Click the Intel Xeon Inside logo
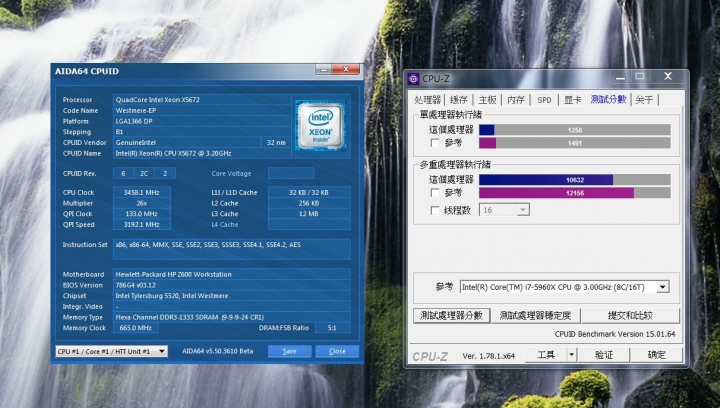 (x=320, y=126)
